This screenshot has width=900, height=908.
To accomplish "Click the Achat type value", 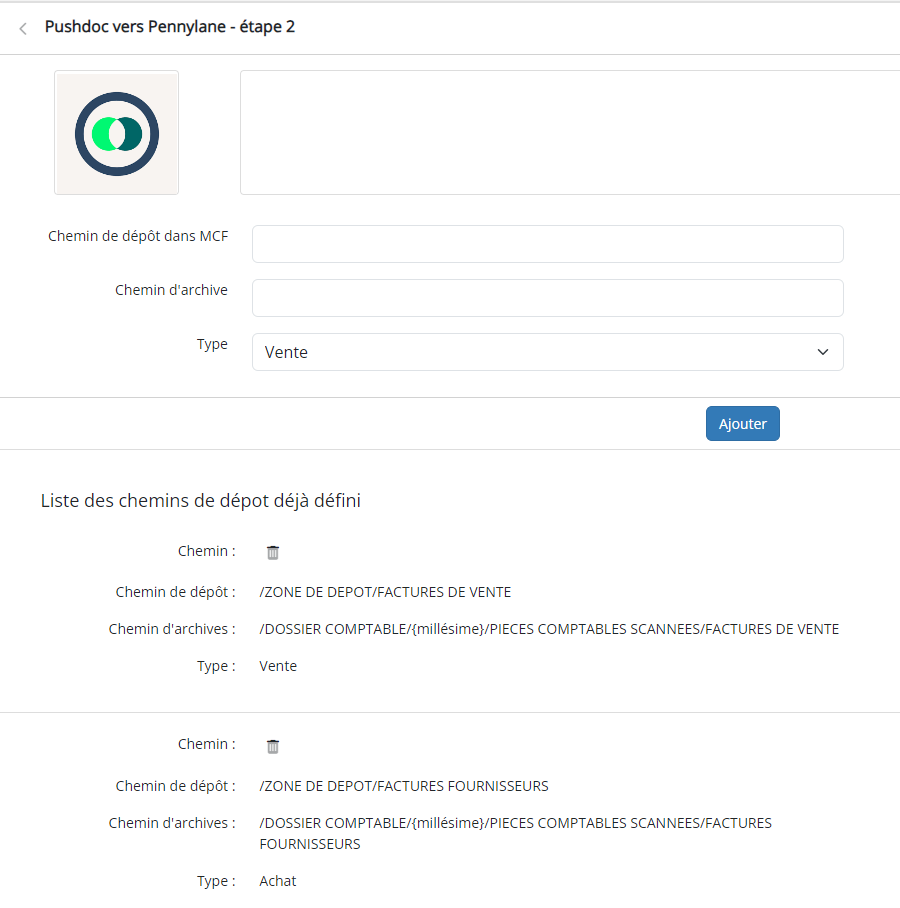I will point(278,881).
